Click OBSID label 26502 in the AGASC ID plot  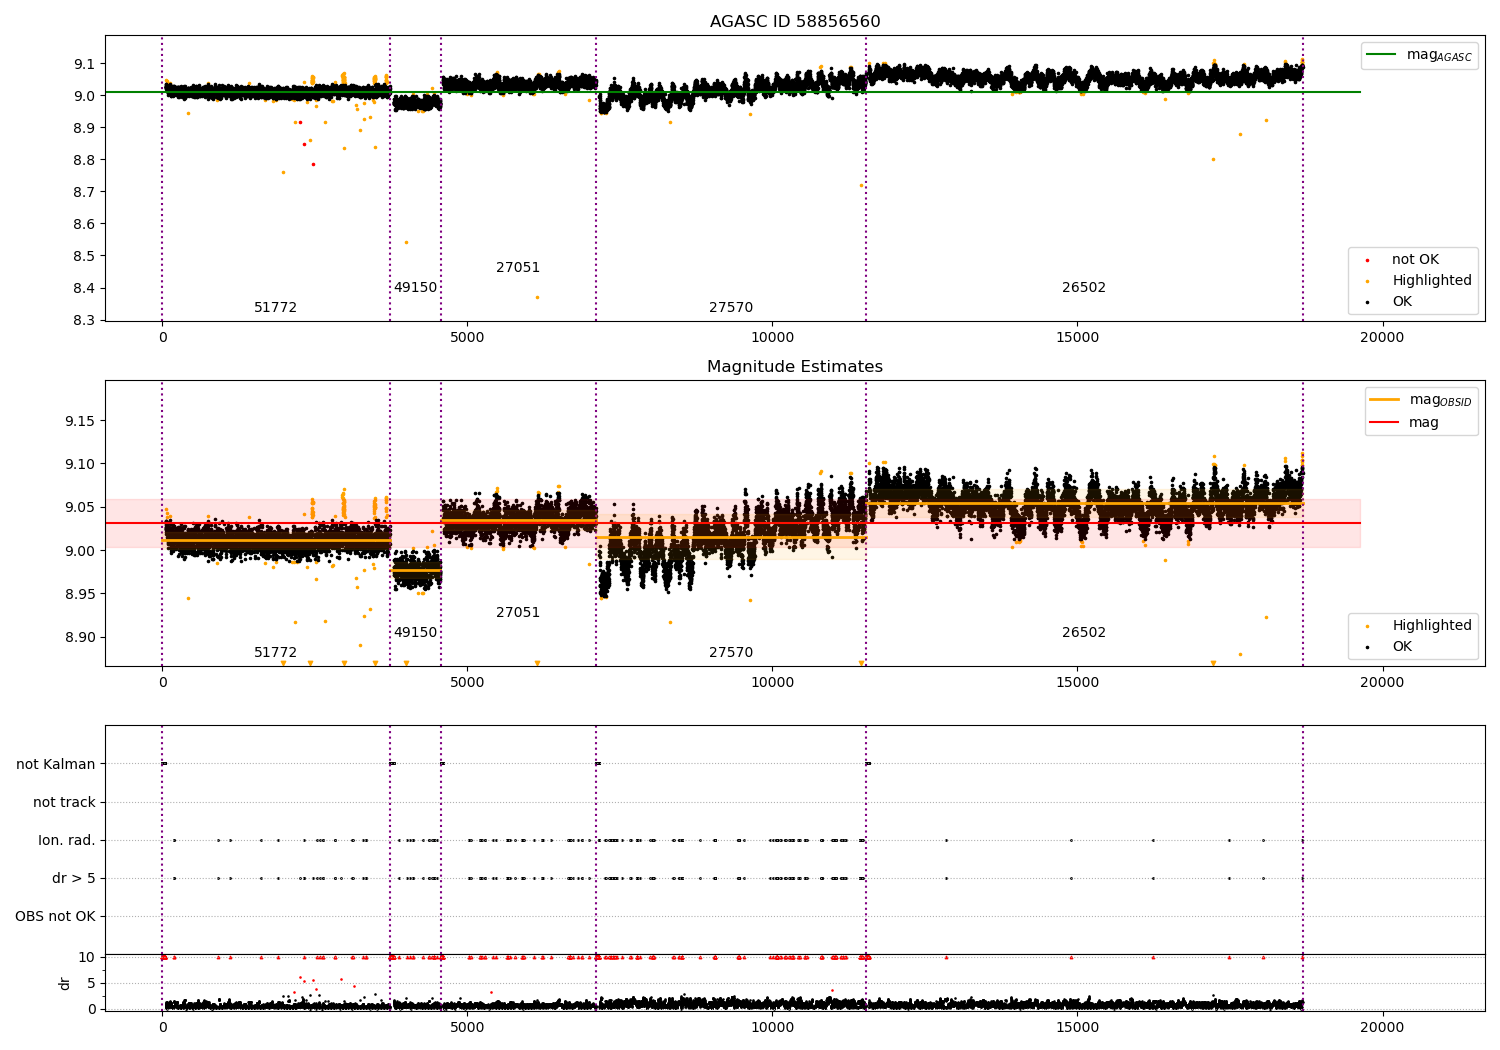click(1084, 288)
